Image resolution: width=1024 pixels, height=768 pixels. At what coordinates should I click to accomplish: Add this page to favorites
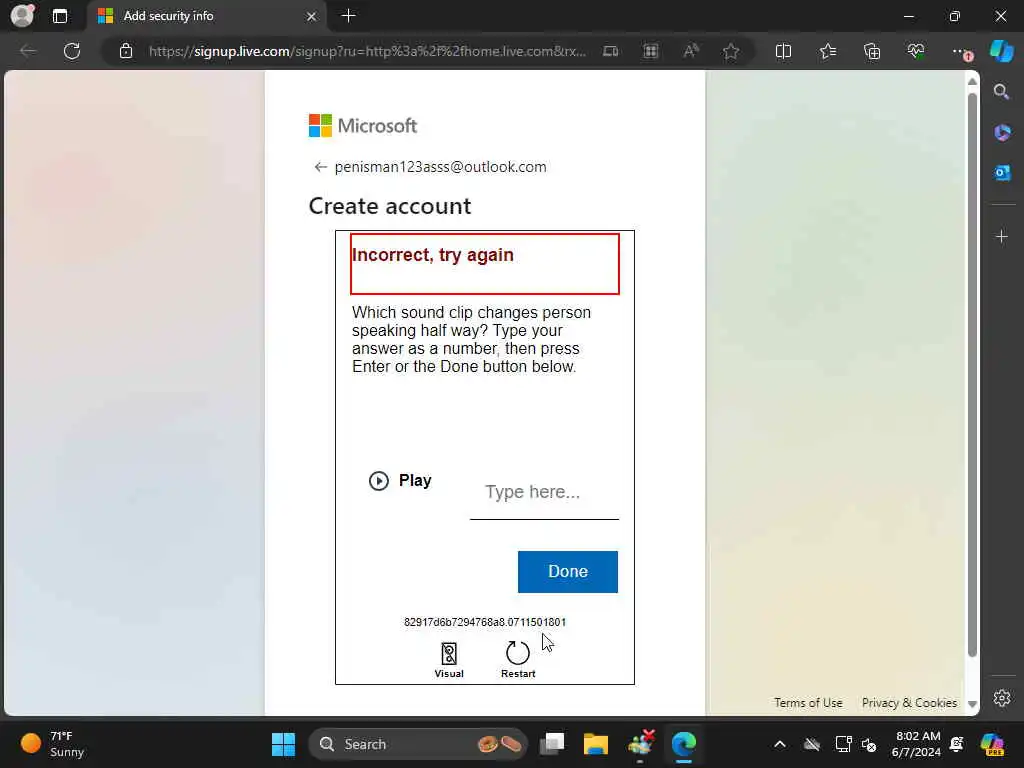click(x=731, y=51)
